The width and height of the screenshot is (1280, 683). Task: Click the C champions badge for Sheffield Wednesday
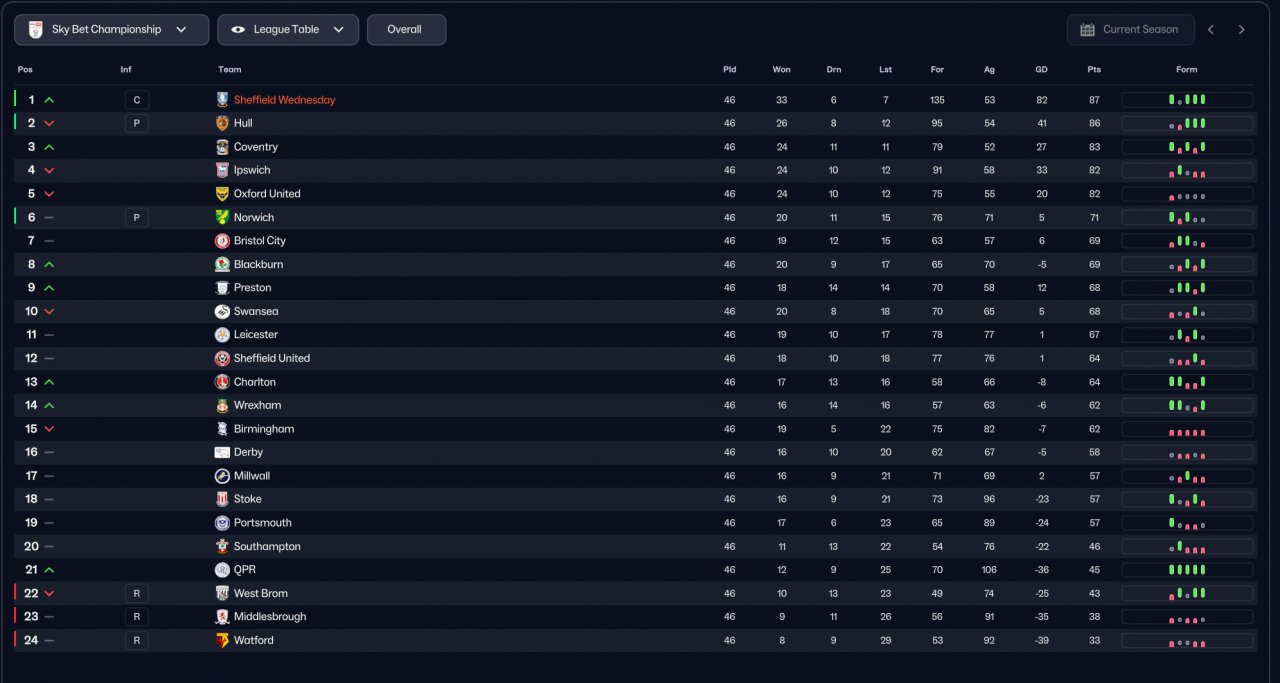pyautogui.click(x=137, y=100)
